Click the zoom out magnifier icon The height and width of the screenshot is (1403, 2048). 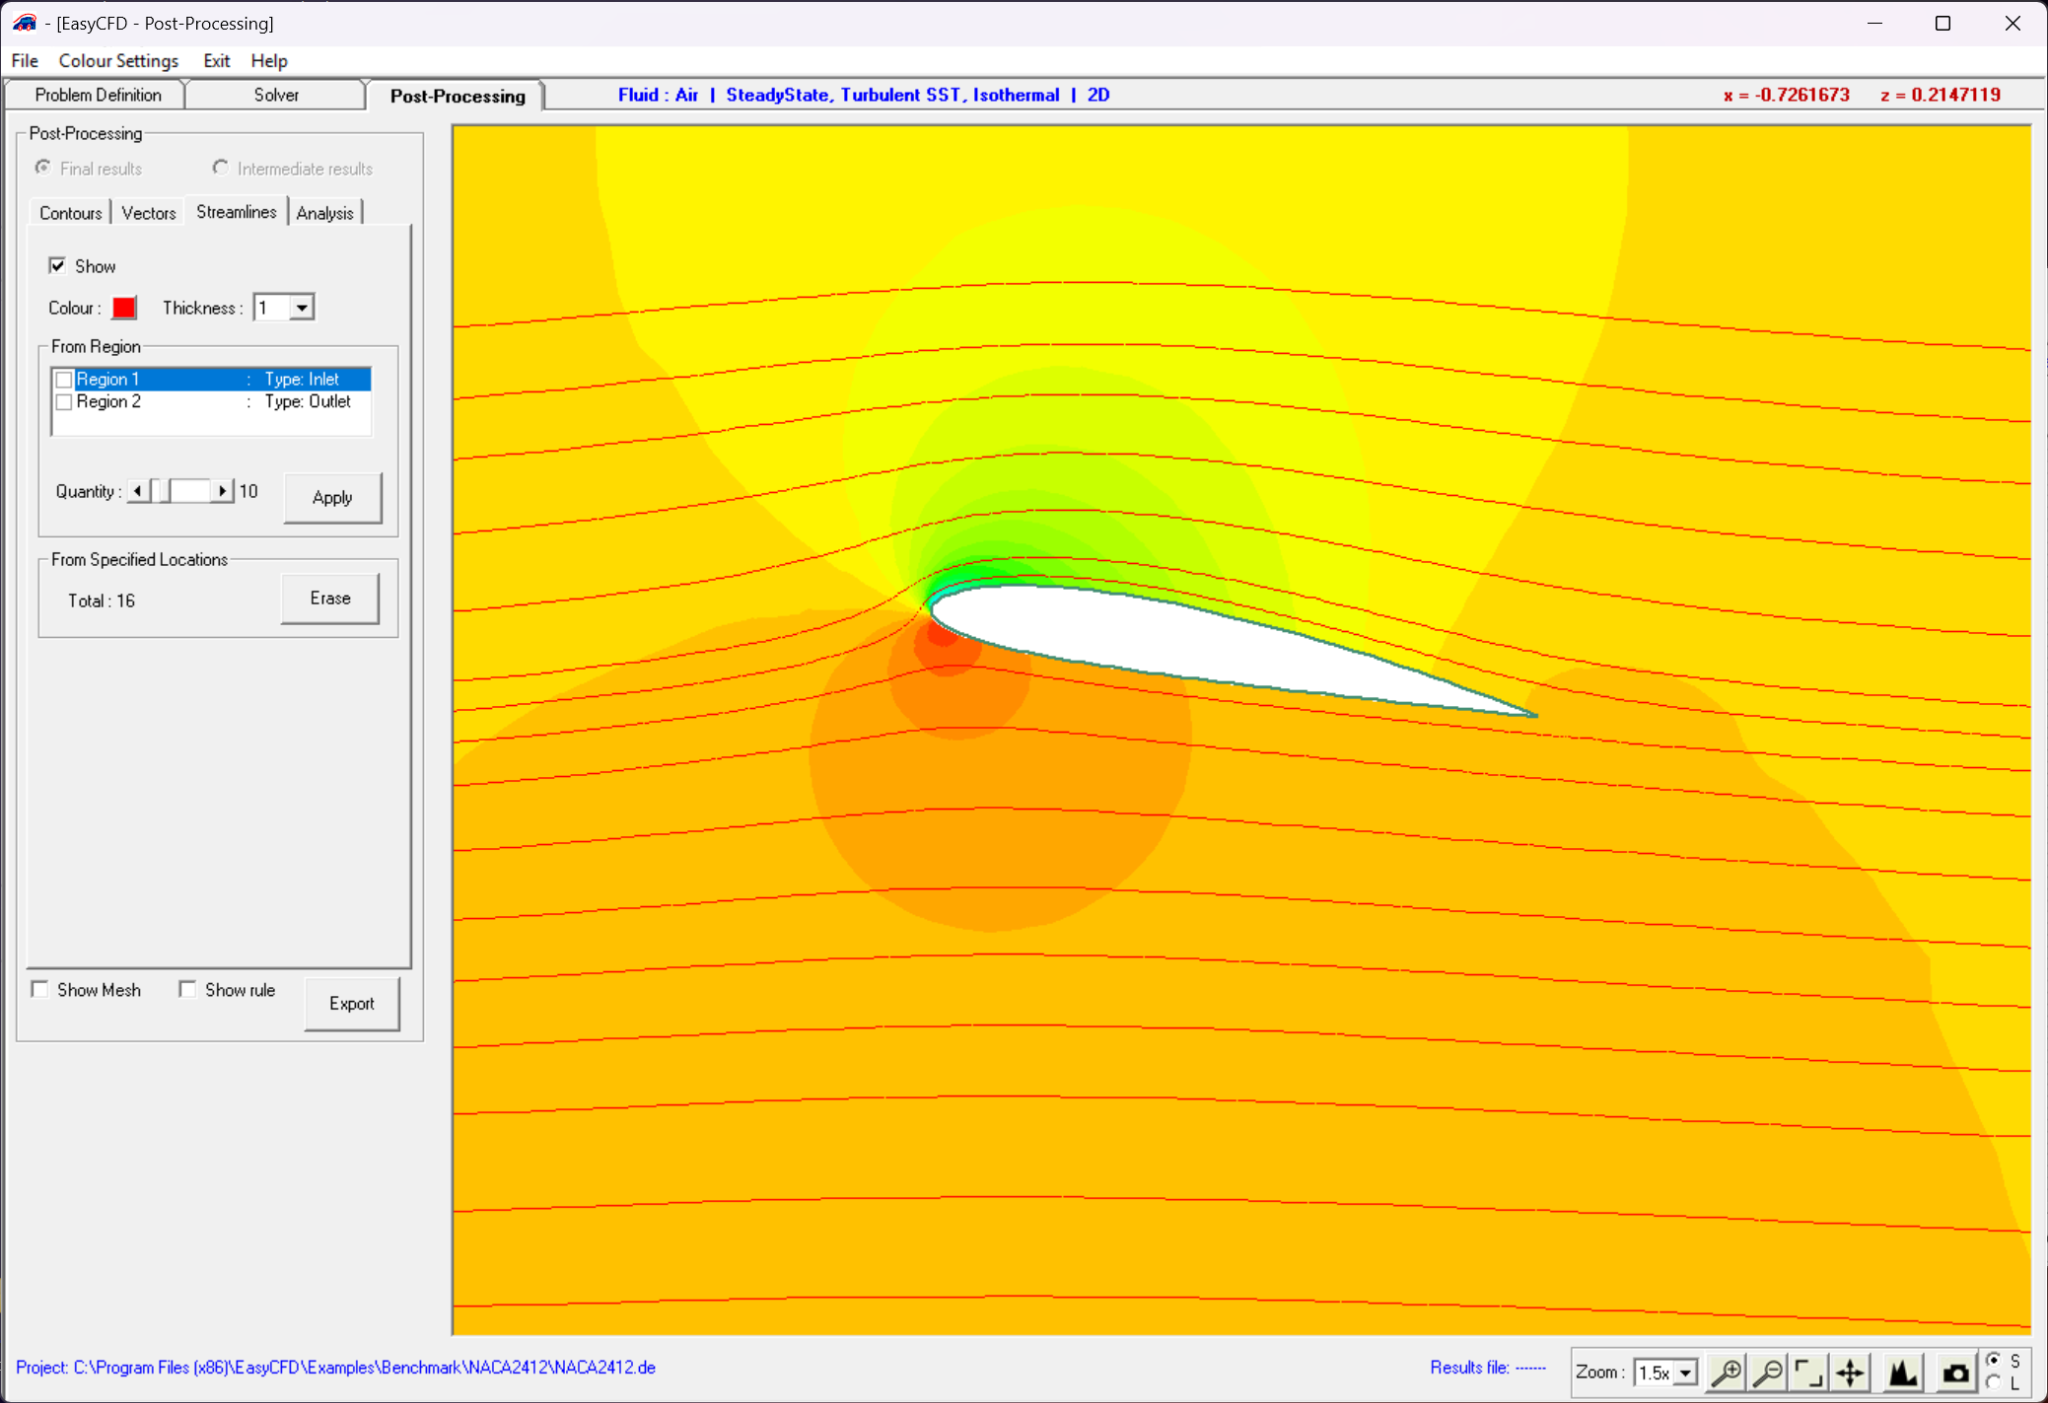coord(1768,1373)
